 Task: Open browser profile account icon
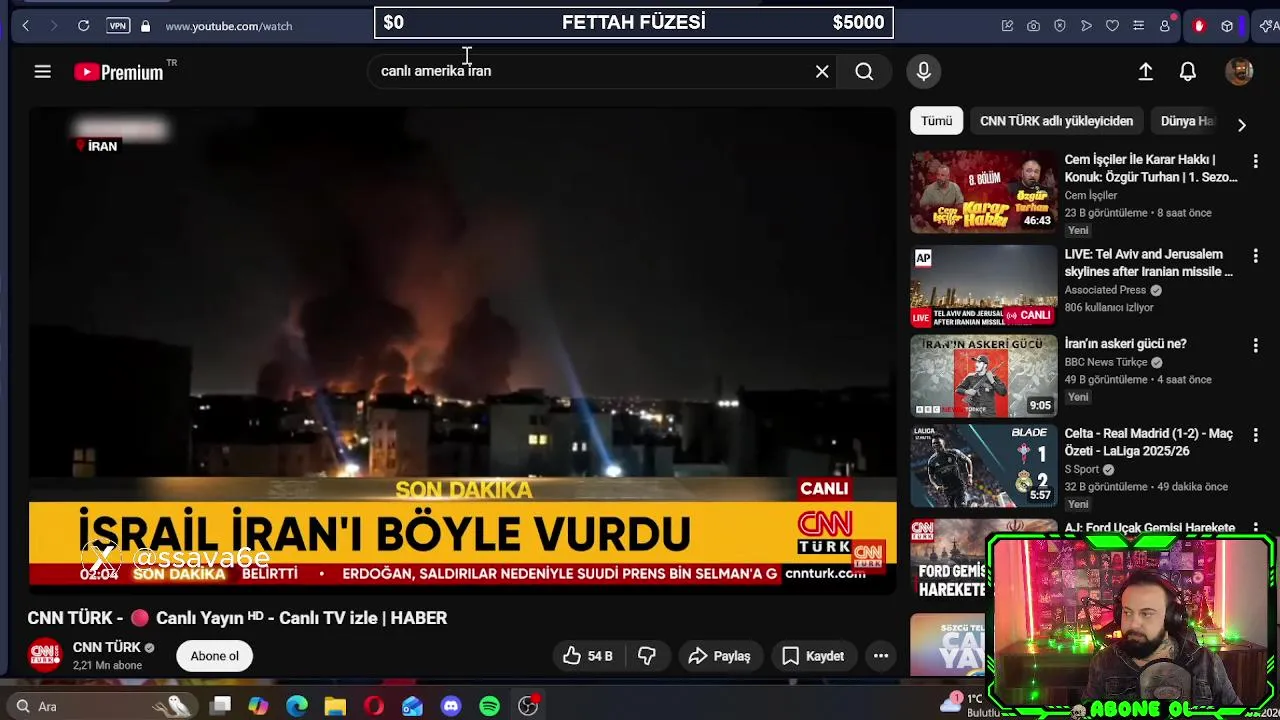pyautogui.click(x=1165, y=26)
